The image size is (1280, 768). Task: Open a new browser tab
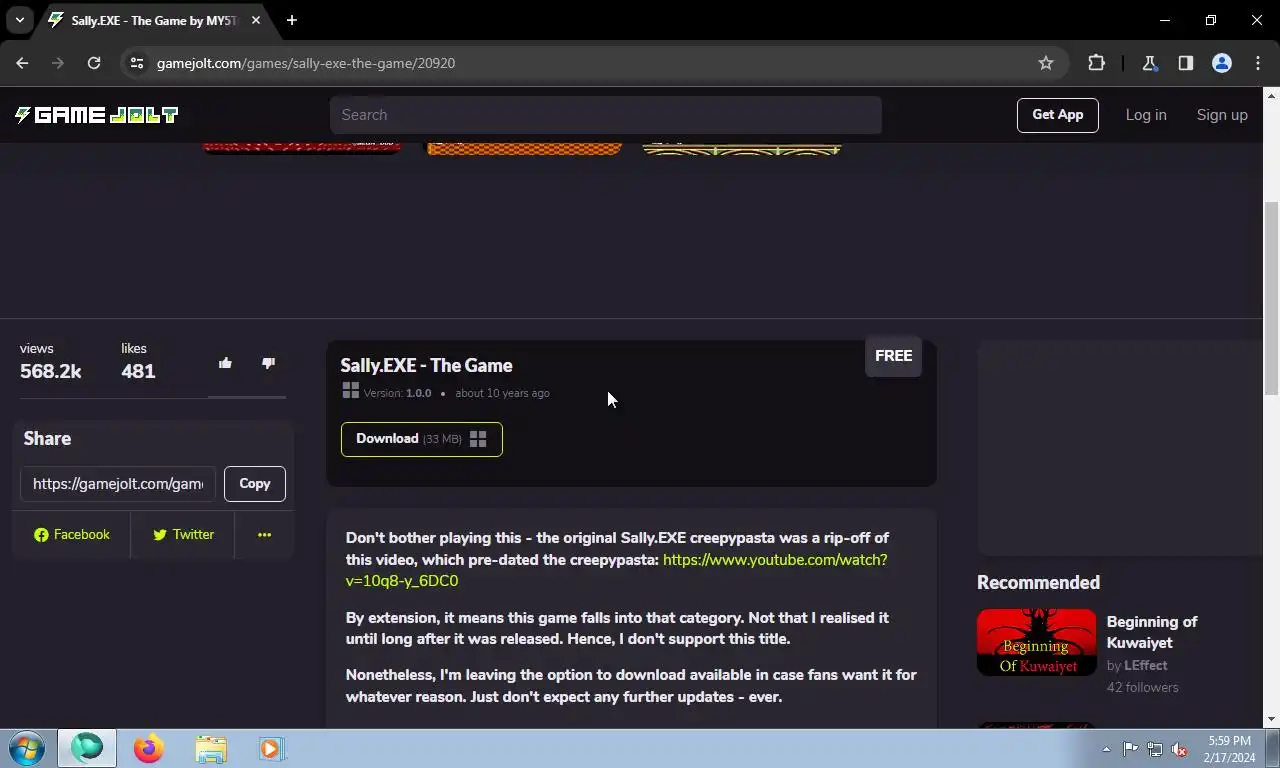291,20
